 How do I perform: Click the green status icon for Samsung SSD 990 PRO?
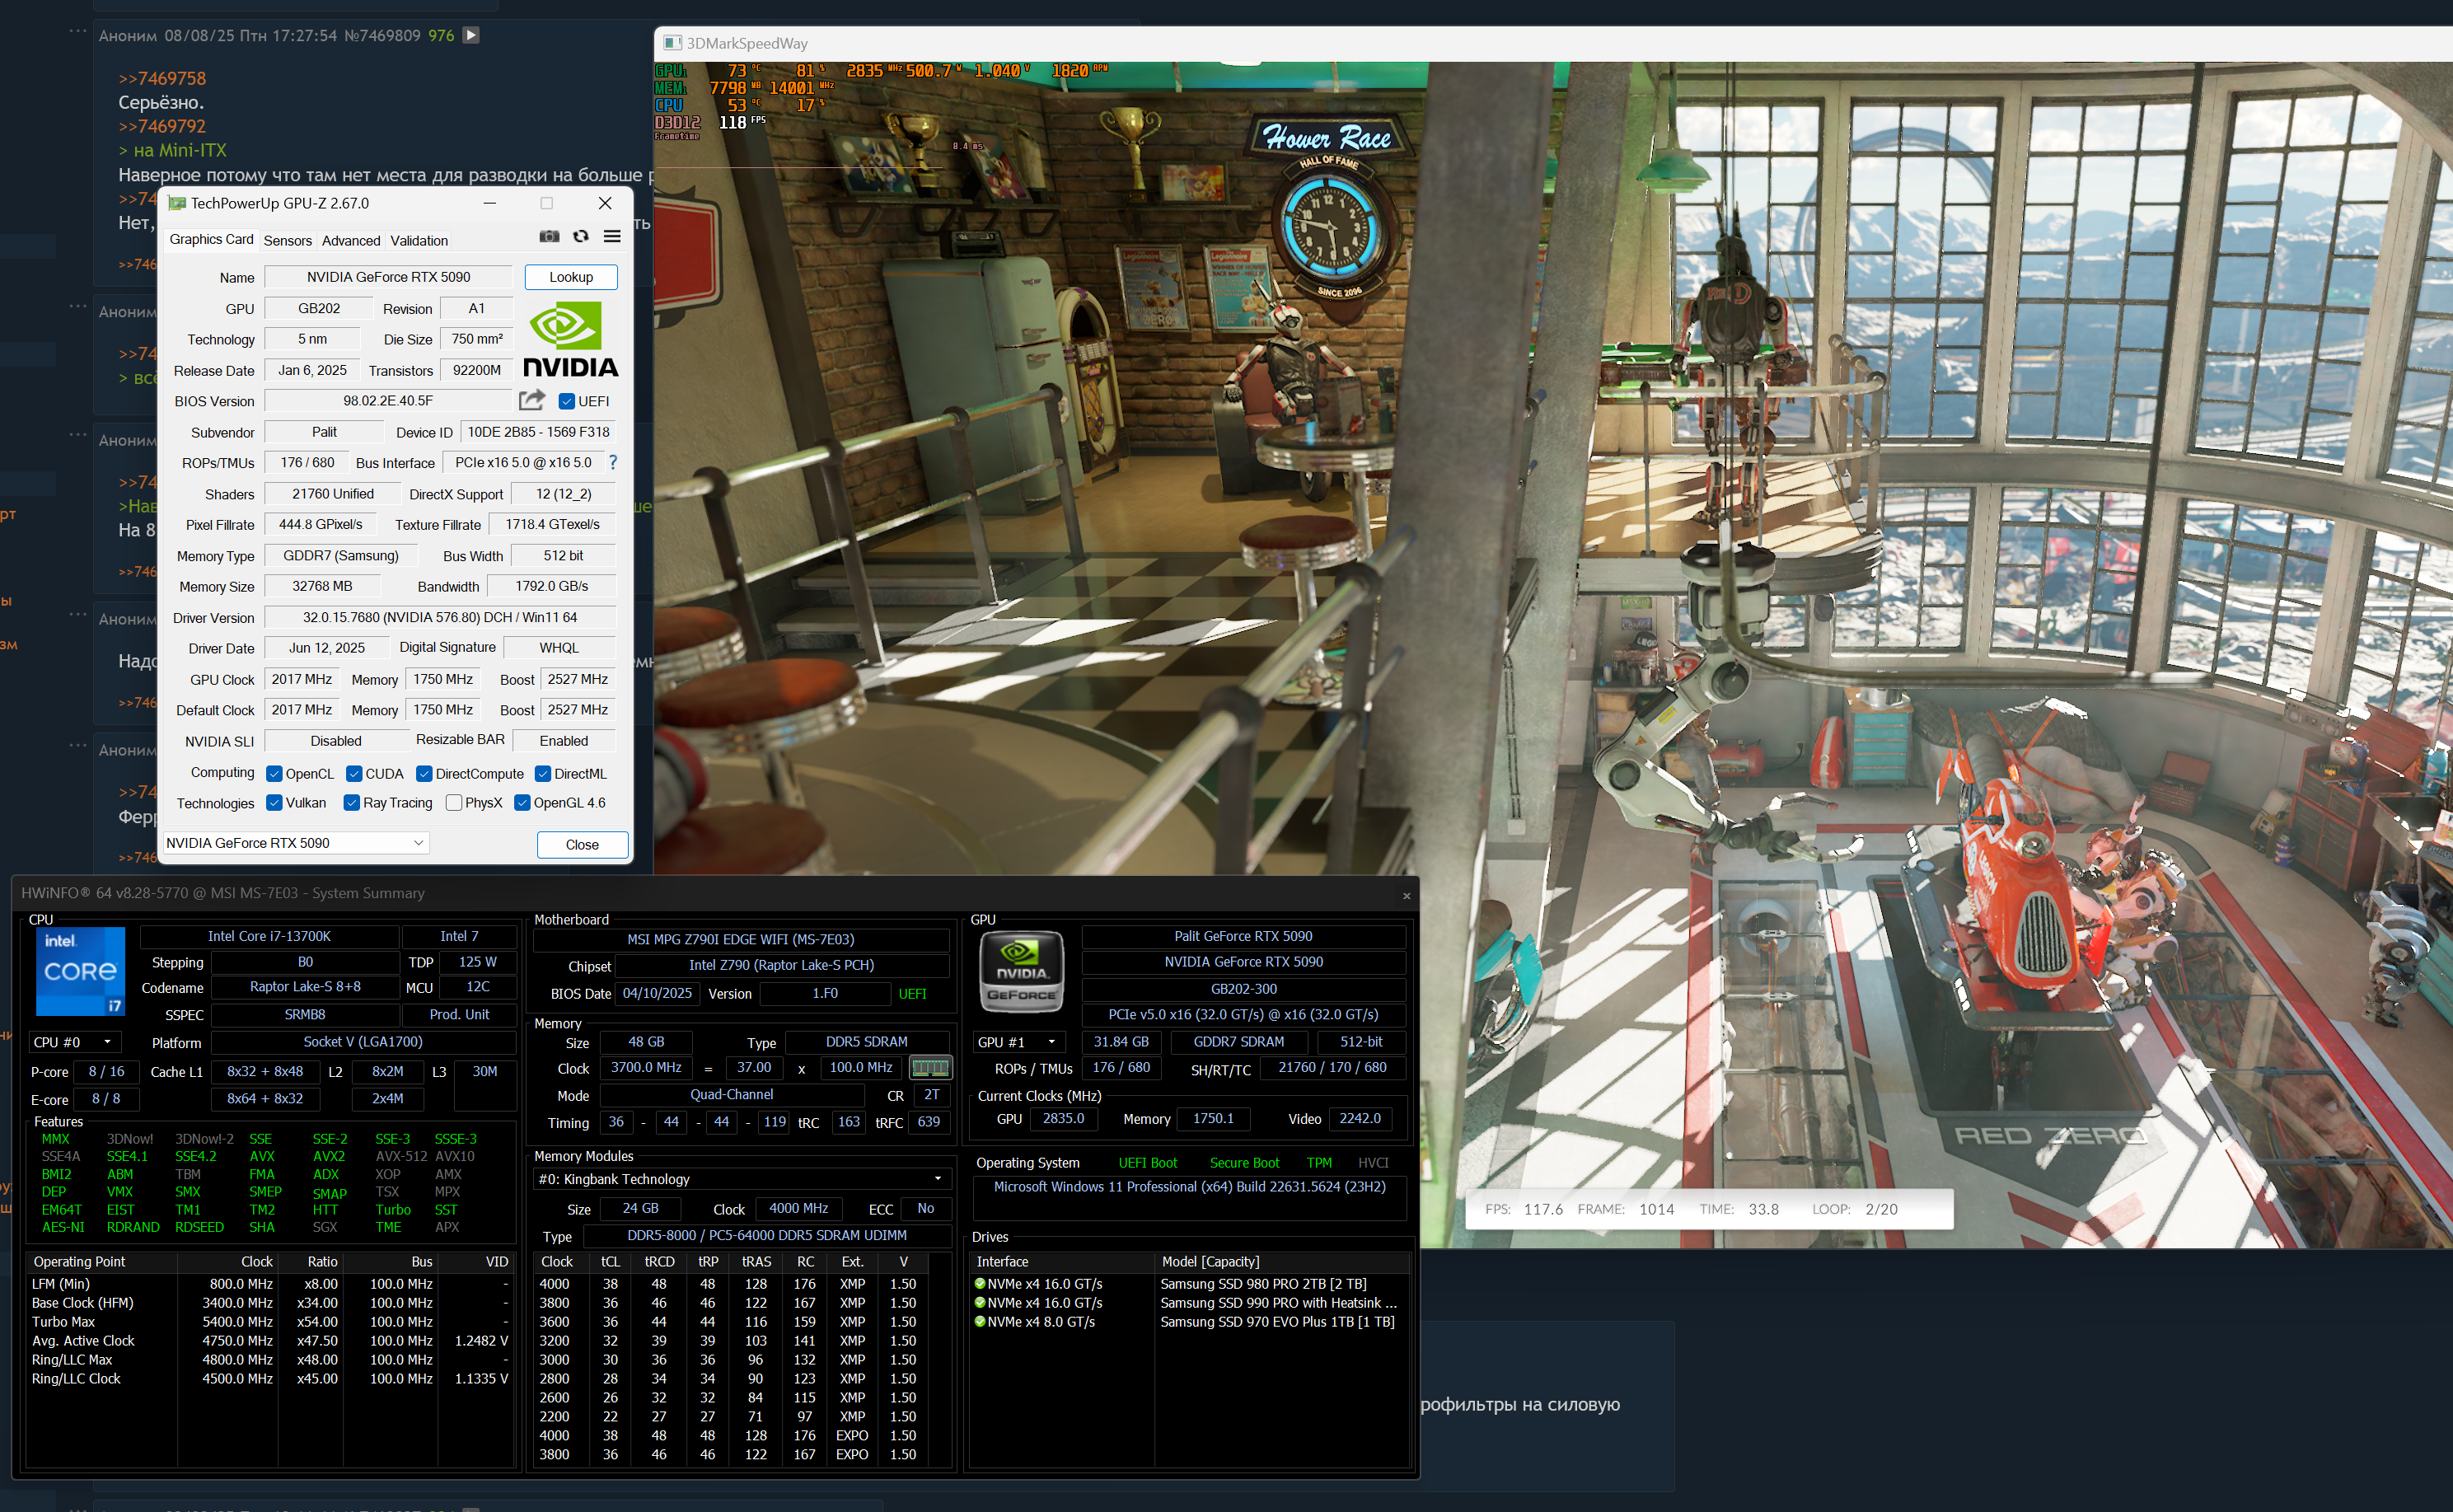click(980, 1303)
